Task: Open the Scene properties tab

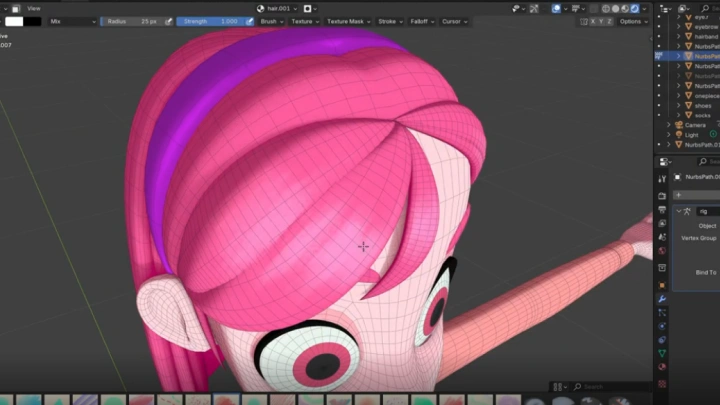Action: 662,237
